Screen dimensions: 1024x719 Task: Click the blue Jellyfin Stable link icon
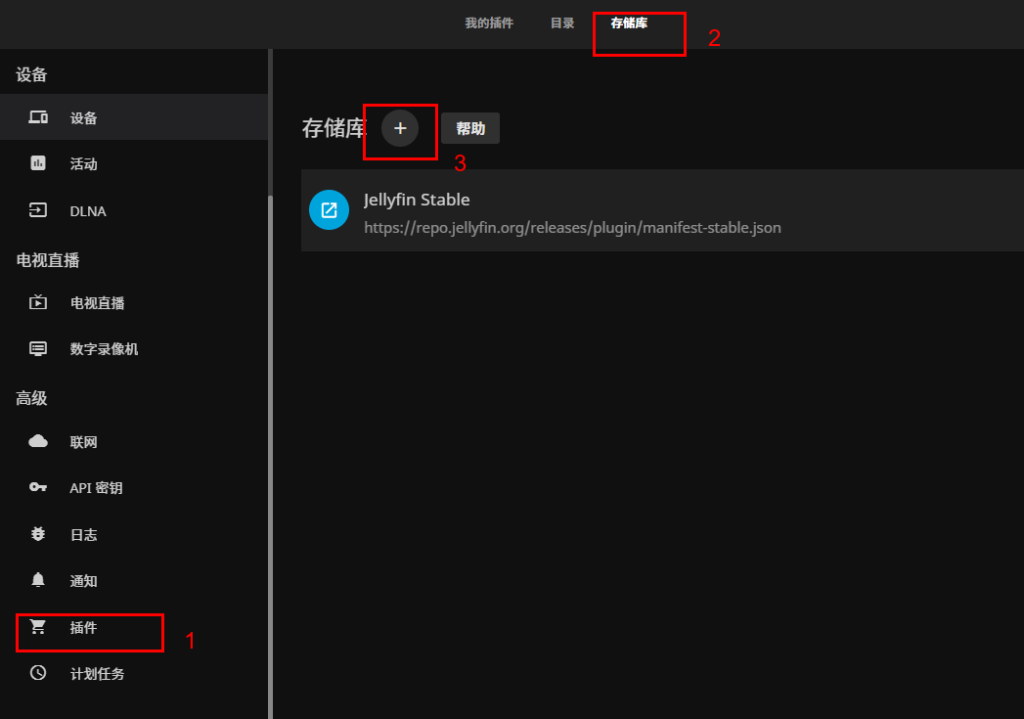click(329, 210)
